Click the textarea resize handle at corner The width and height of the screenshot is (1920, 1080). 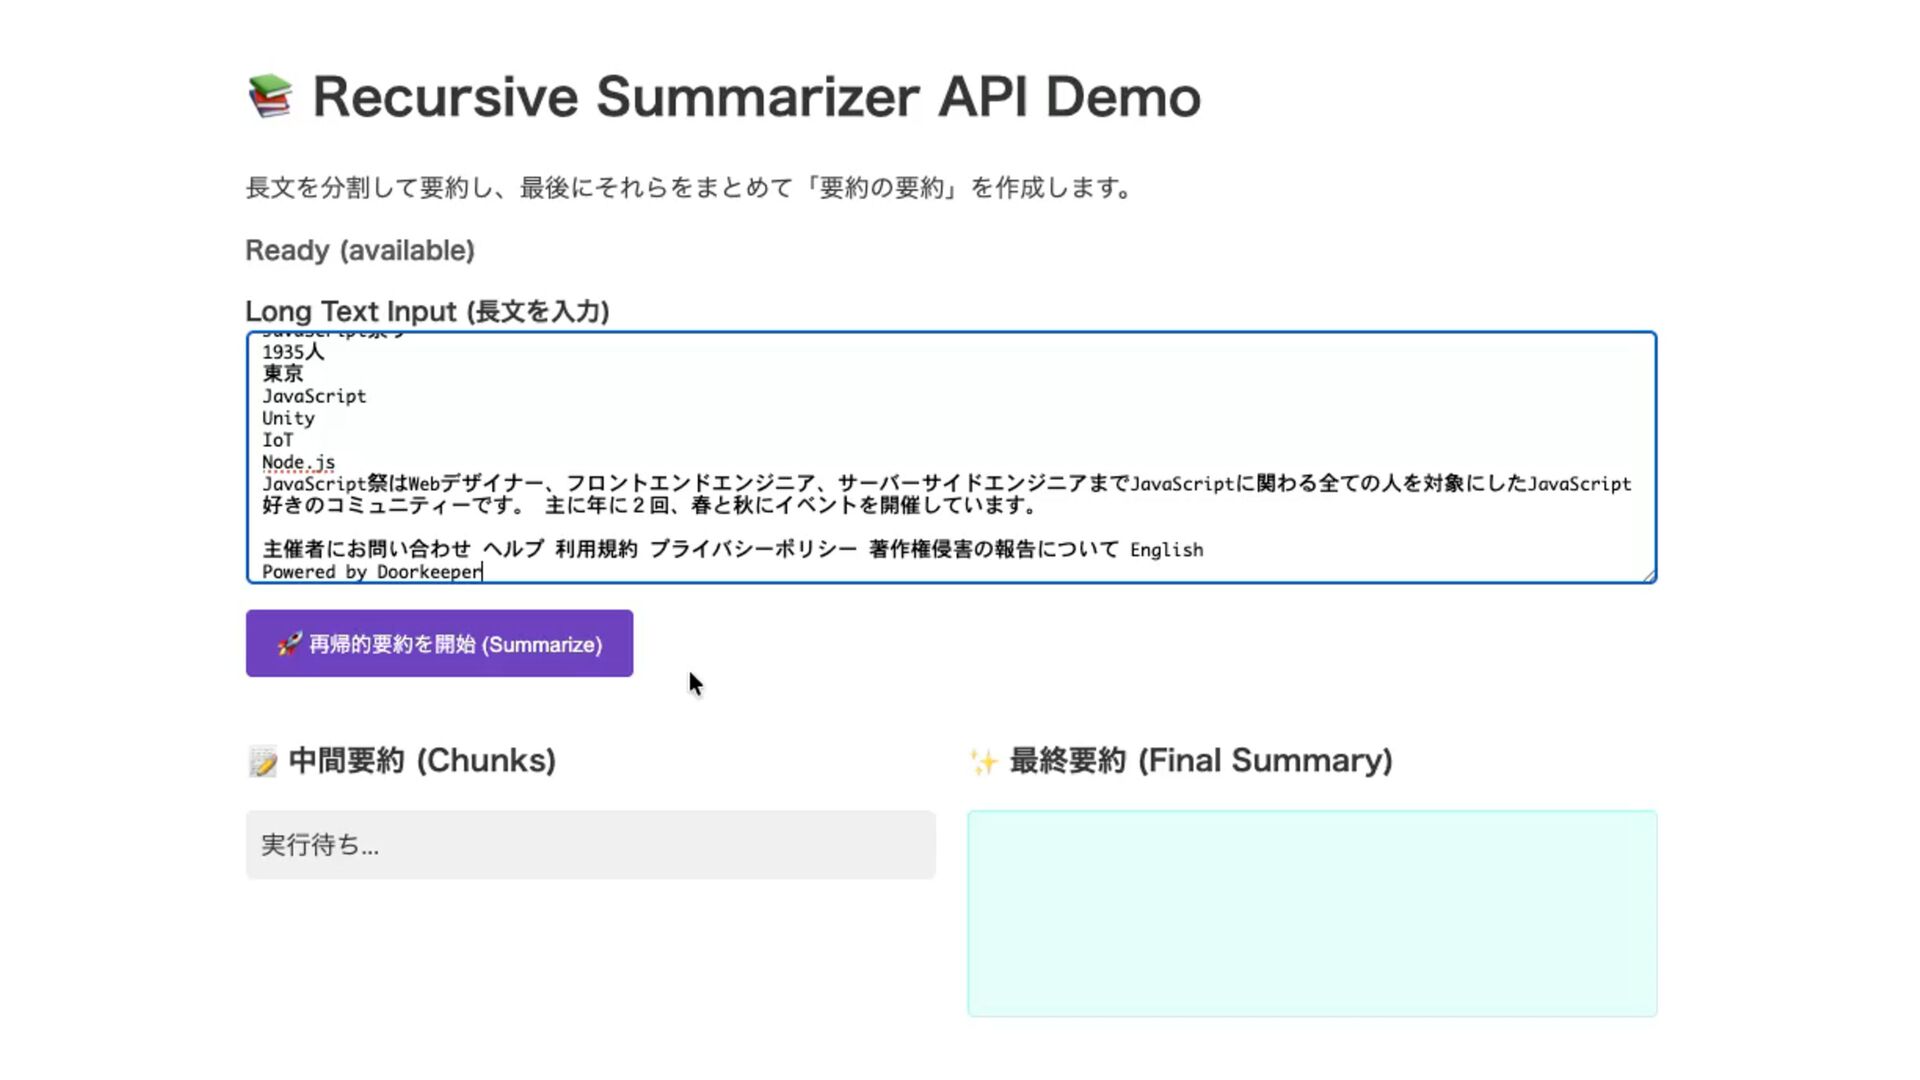[1648, 575]
